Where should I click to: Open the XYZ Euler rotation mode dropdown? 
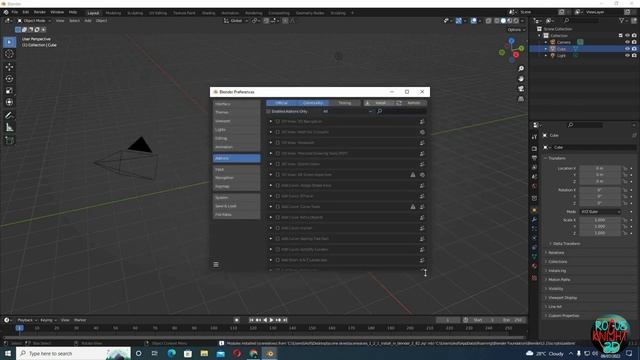coord(600,212)
